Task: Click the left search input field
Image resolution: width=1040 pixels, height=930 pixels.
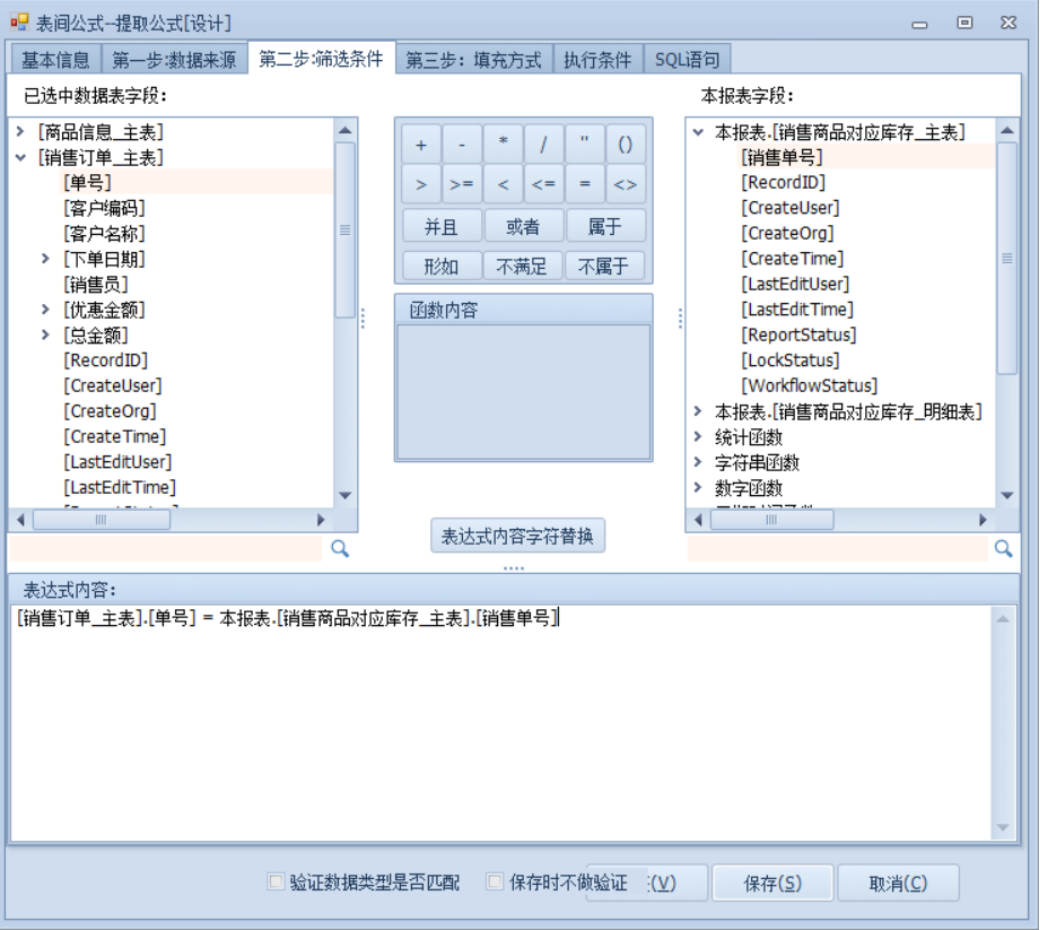Action: [166, 548]
